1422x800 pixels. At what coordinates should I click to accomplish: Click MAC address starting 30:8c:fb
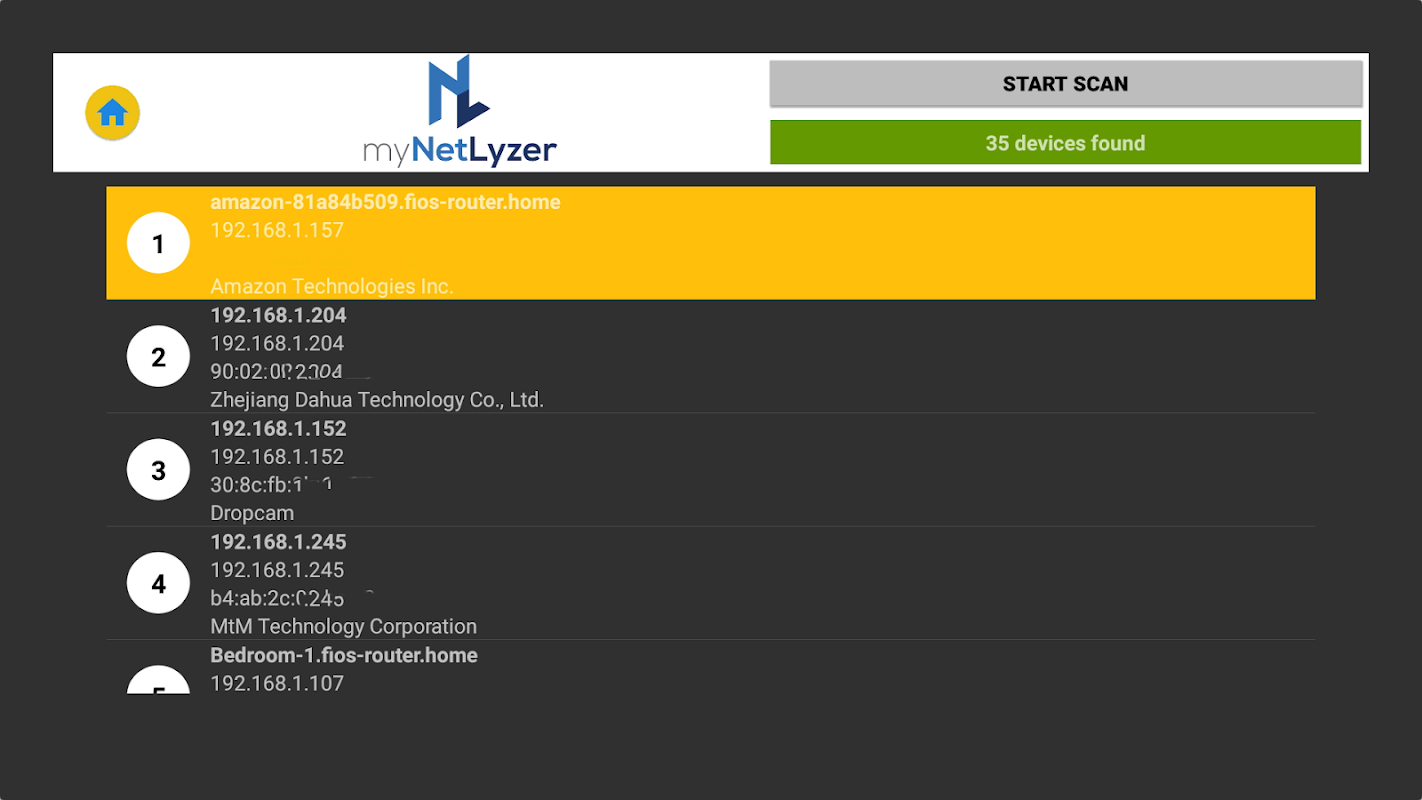point(272,485)
